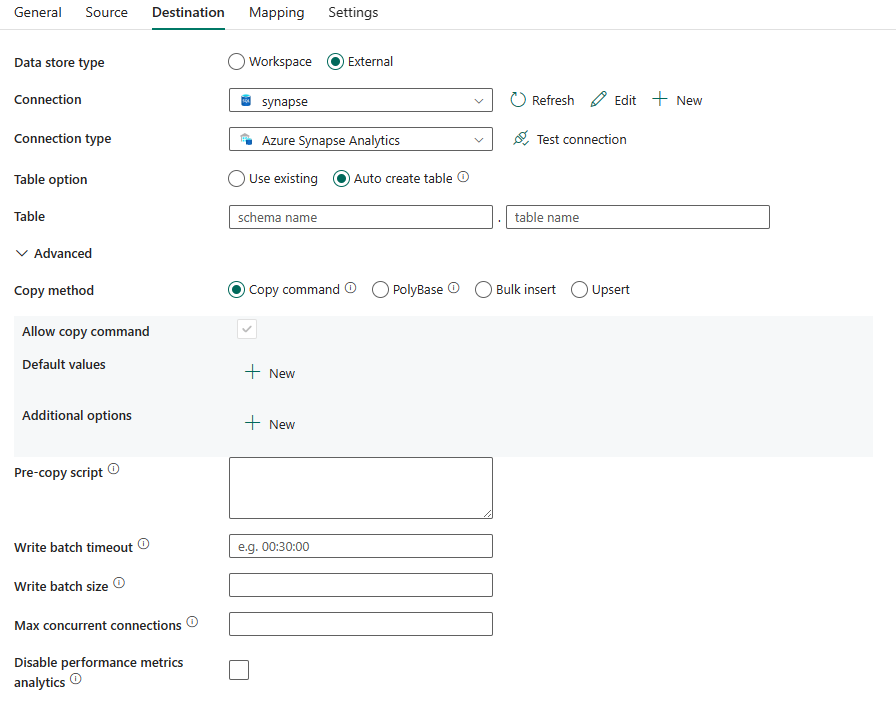Viewport: 896px width, 722px height.
Task: Click the Refresh connection icon
Action: (518, 100)
